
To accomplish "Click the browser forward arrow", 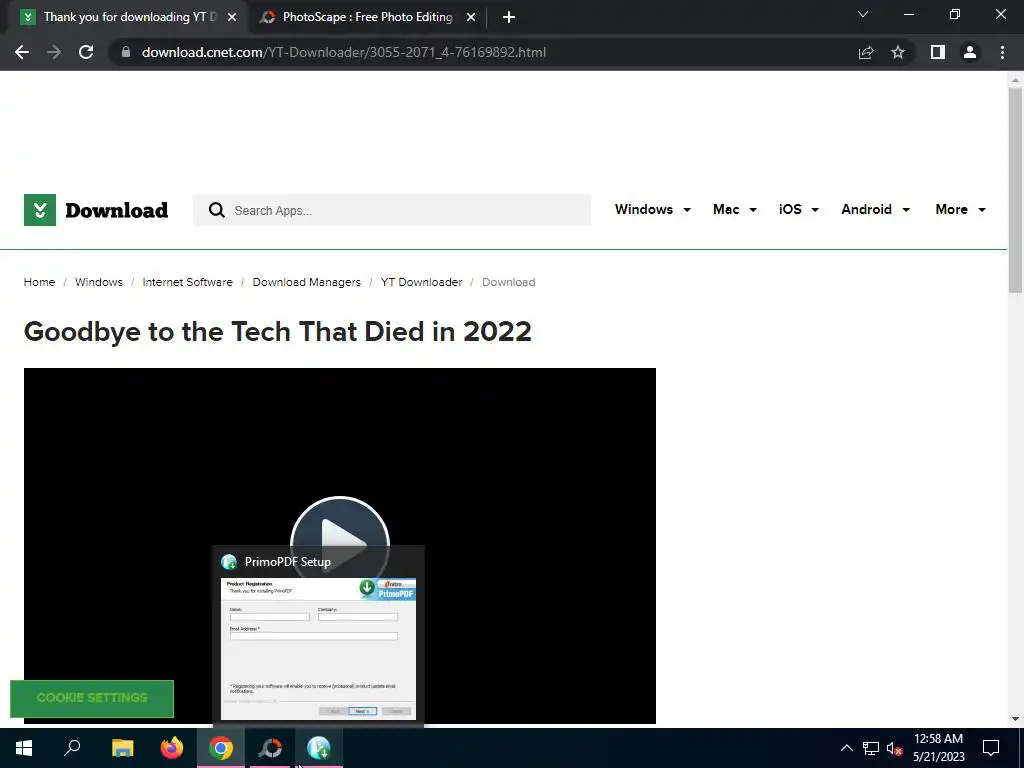I will (54, 52).
